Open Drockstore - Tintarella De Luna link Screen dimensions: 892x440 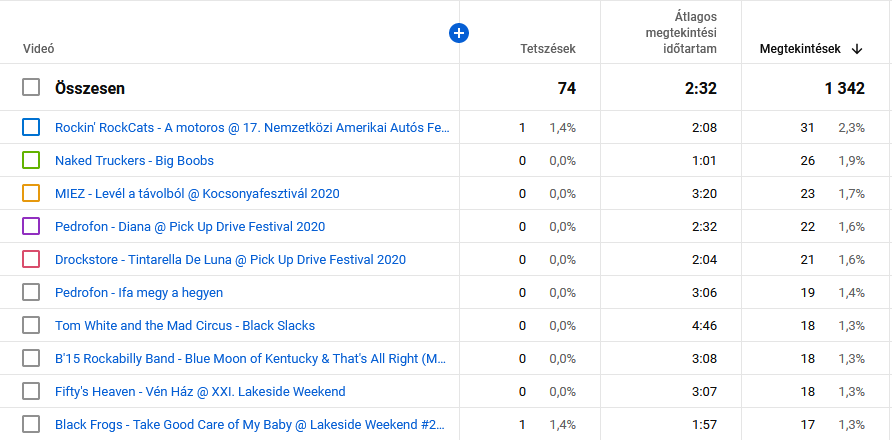[230, 260]
